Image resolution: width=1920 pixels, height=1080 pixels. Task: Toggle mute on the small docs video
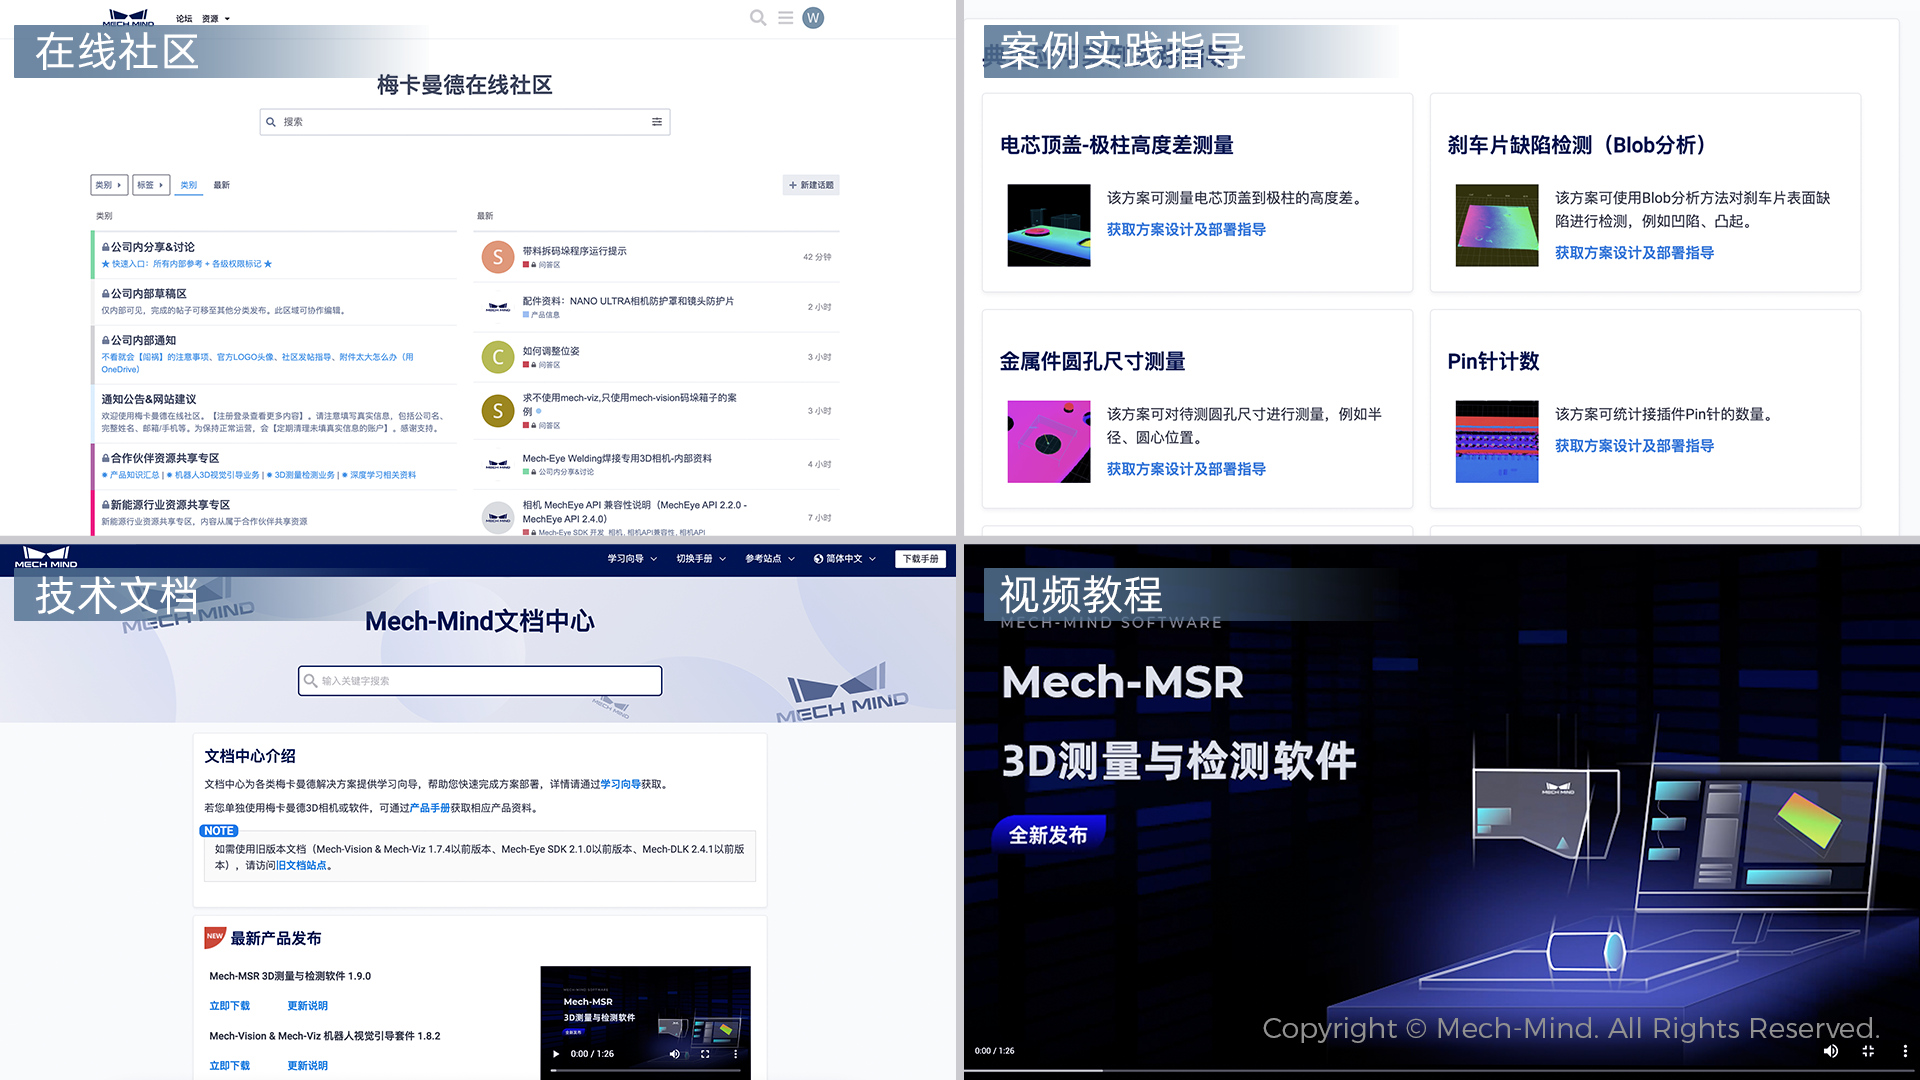point(674,1054)
